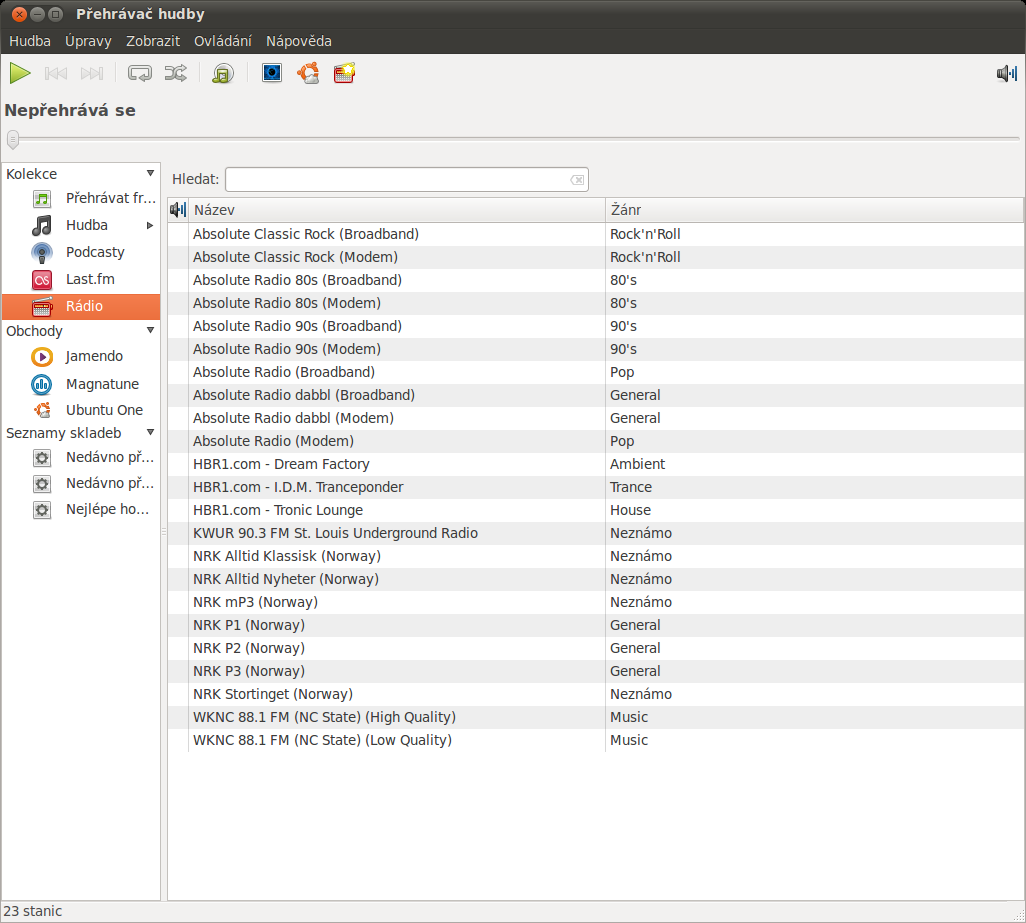1026x923 pixels.
Task: Select HBR1.com - I.D.M. Tranceponder
Action: 595,487
